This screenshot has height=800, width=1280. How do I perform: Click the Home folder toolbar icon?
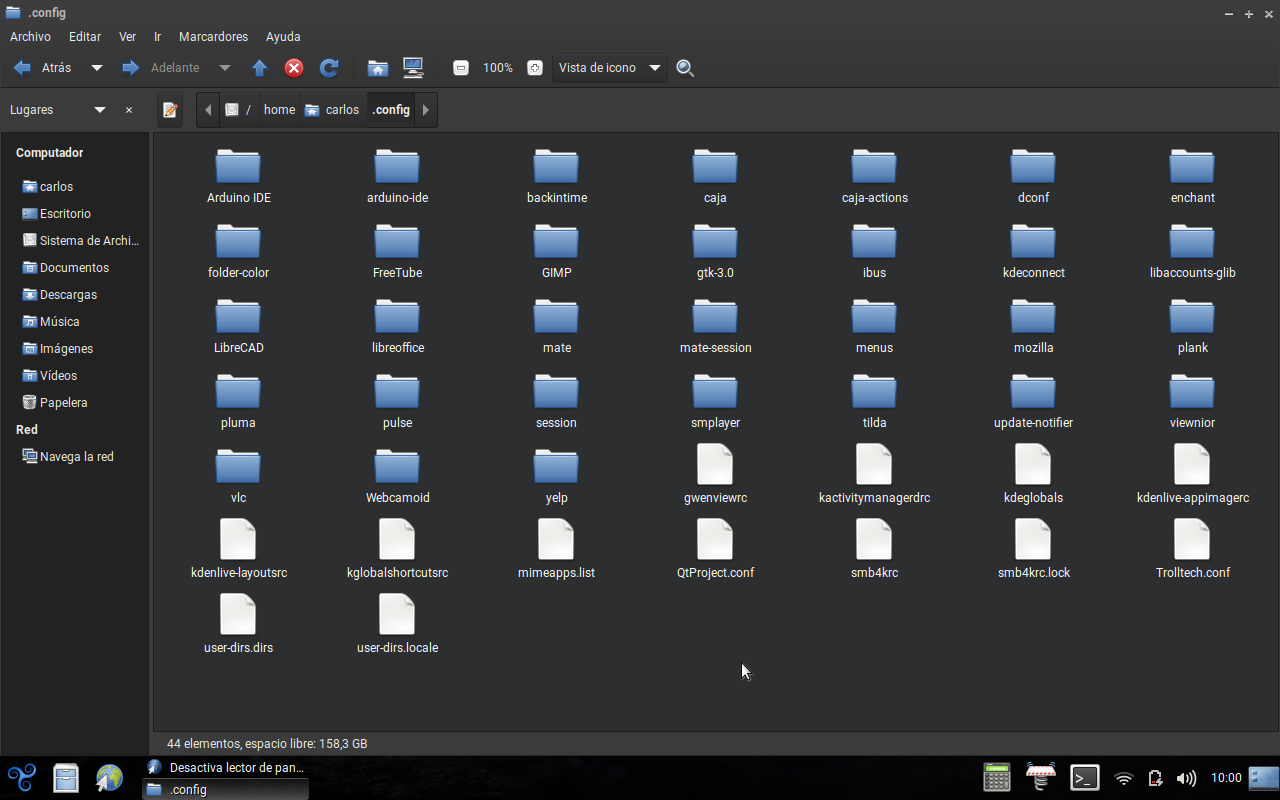pyautogui.click(x=377, y=68)
